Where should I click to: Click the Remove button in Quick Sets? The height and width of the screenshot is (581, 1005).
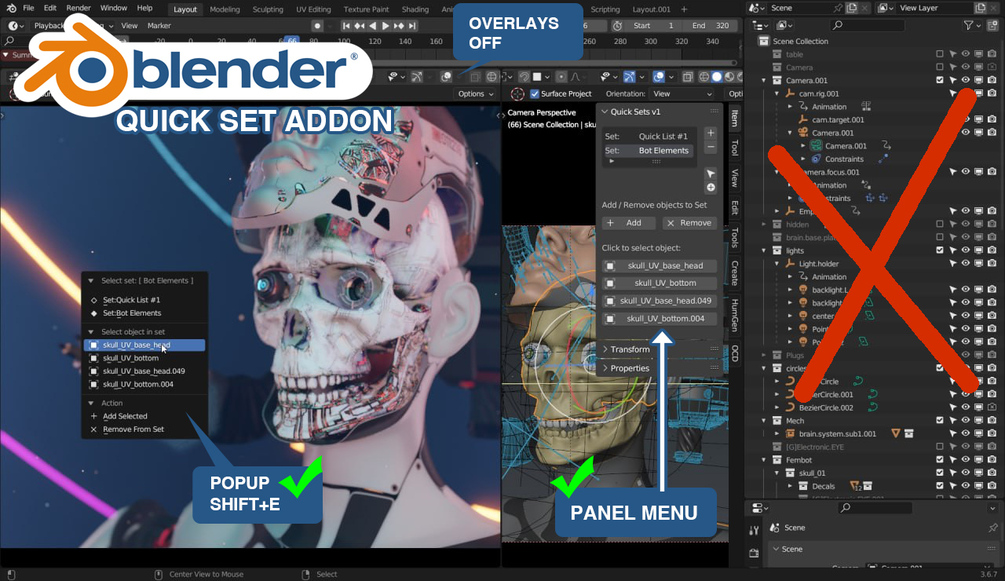[x=689, y=223]
